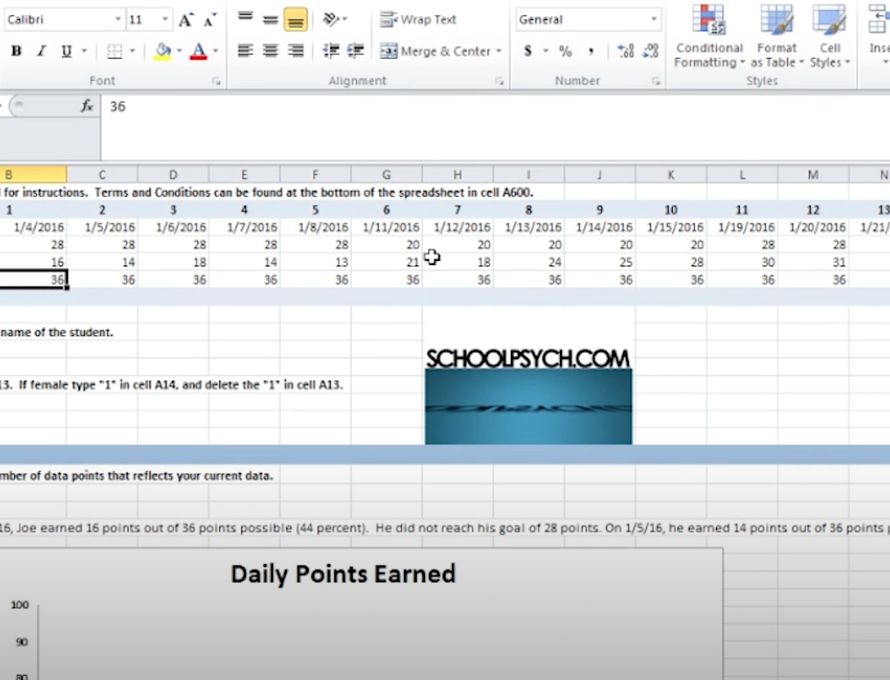
Task: Select column M header
Action: pyautogui.click(x=813, y=174)
